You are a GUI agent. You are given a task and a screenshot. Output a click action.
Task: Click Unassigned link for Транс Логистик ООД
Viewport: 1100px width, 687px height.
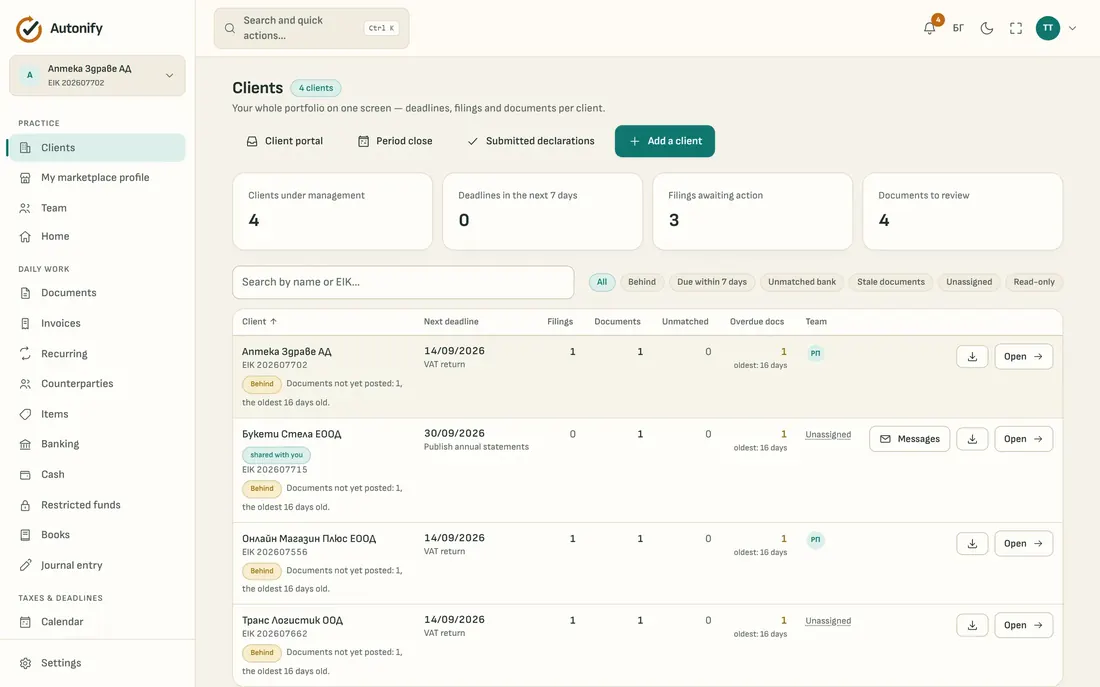[828, 621]
